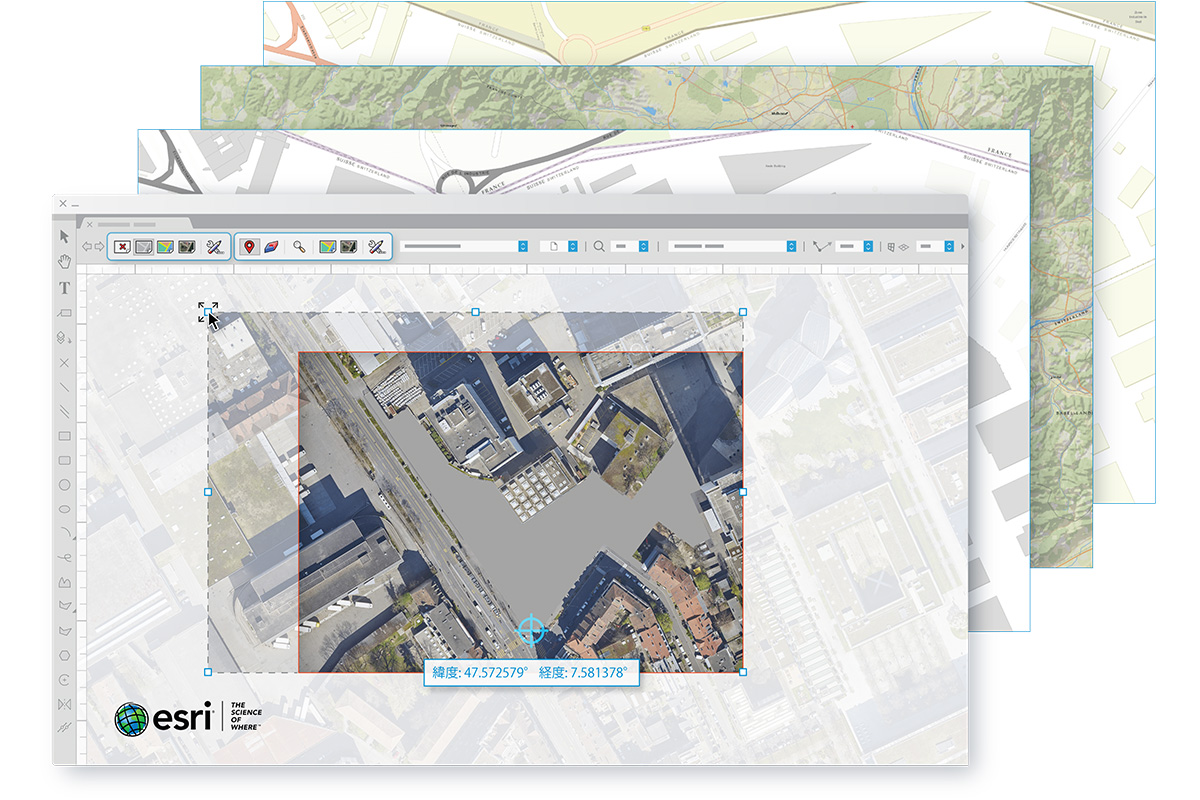The image size is (1200, 800).
Task: Click colored street map icon in first group
Action: click(x=165, y=247)
